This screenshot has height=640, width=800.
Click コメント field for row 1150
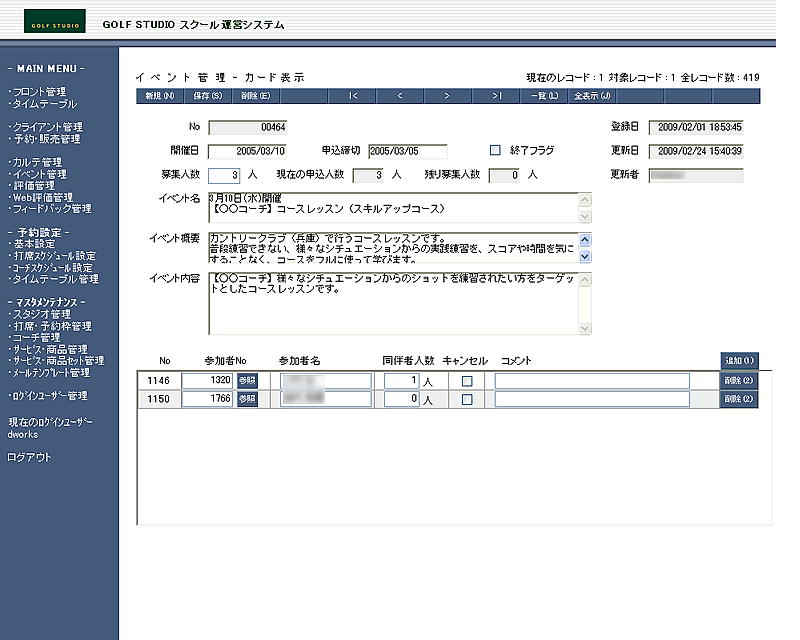coord(592,399)
